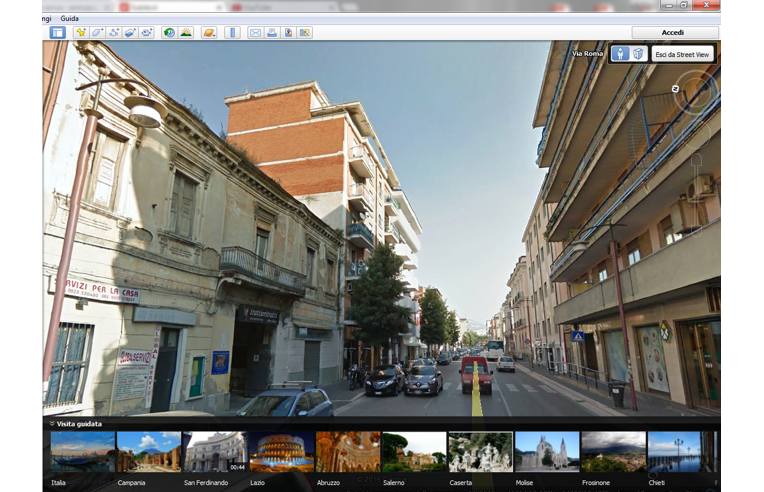The height and width of the screenshot is (492, 764).
Task: Collapse the Visita guidata panel
Action: [x=51, y=424]
